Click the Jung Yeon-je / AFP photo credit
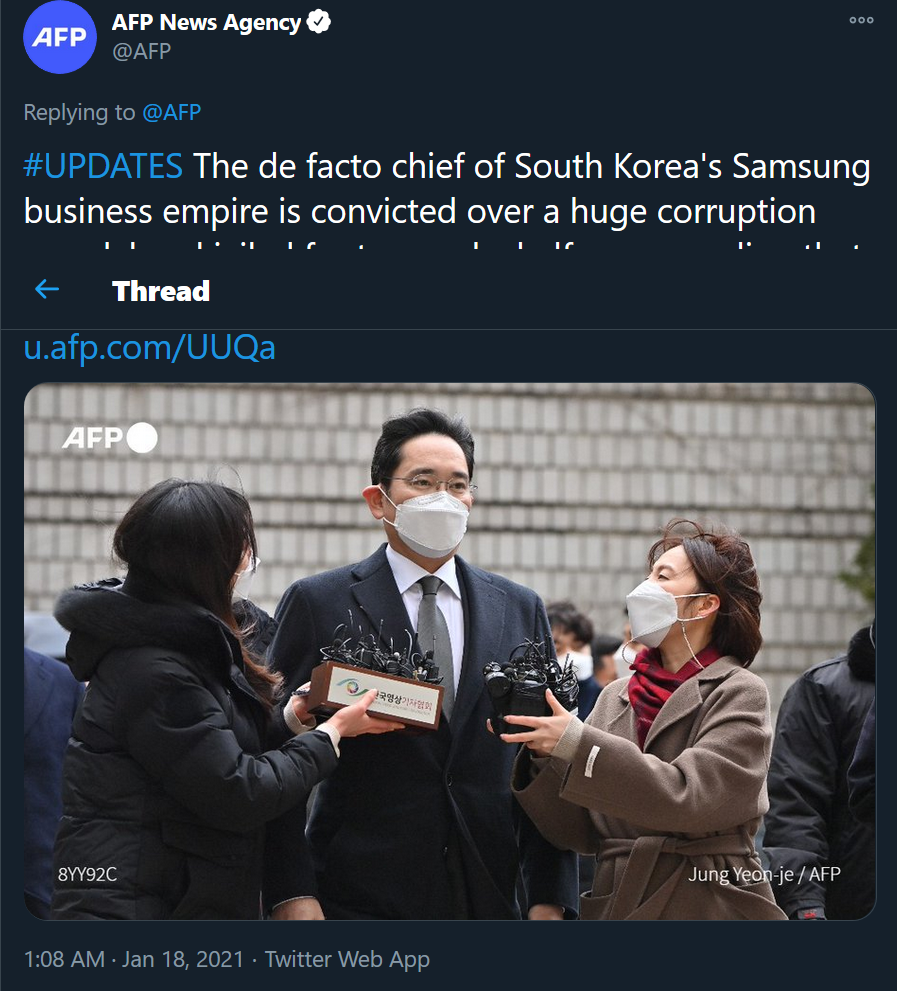 (764, 874)
